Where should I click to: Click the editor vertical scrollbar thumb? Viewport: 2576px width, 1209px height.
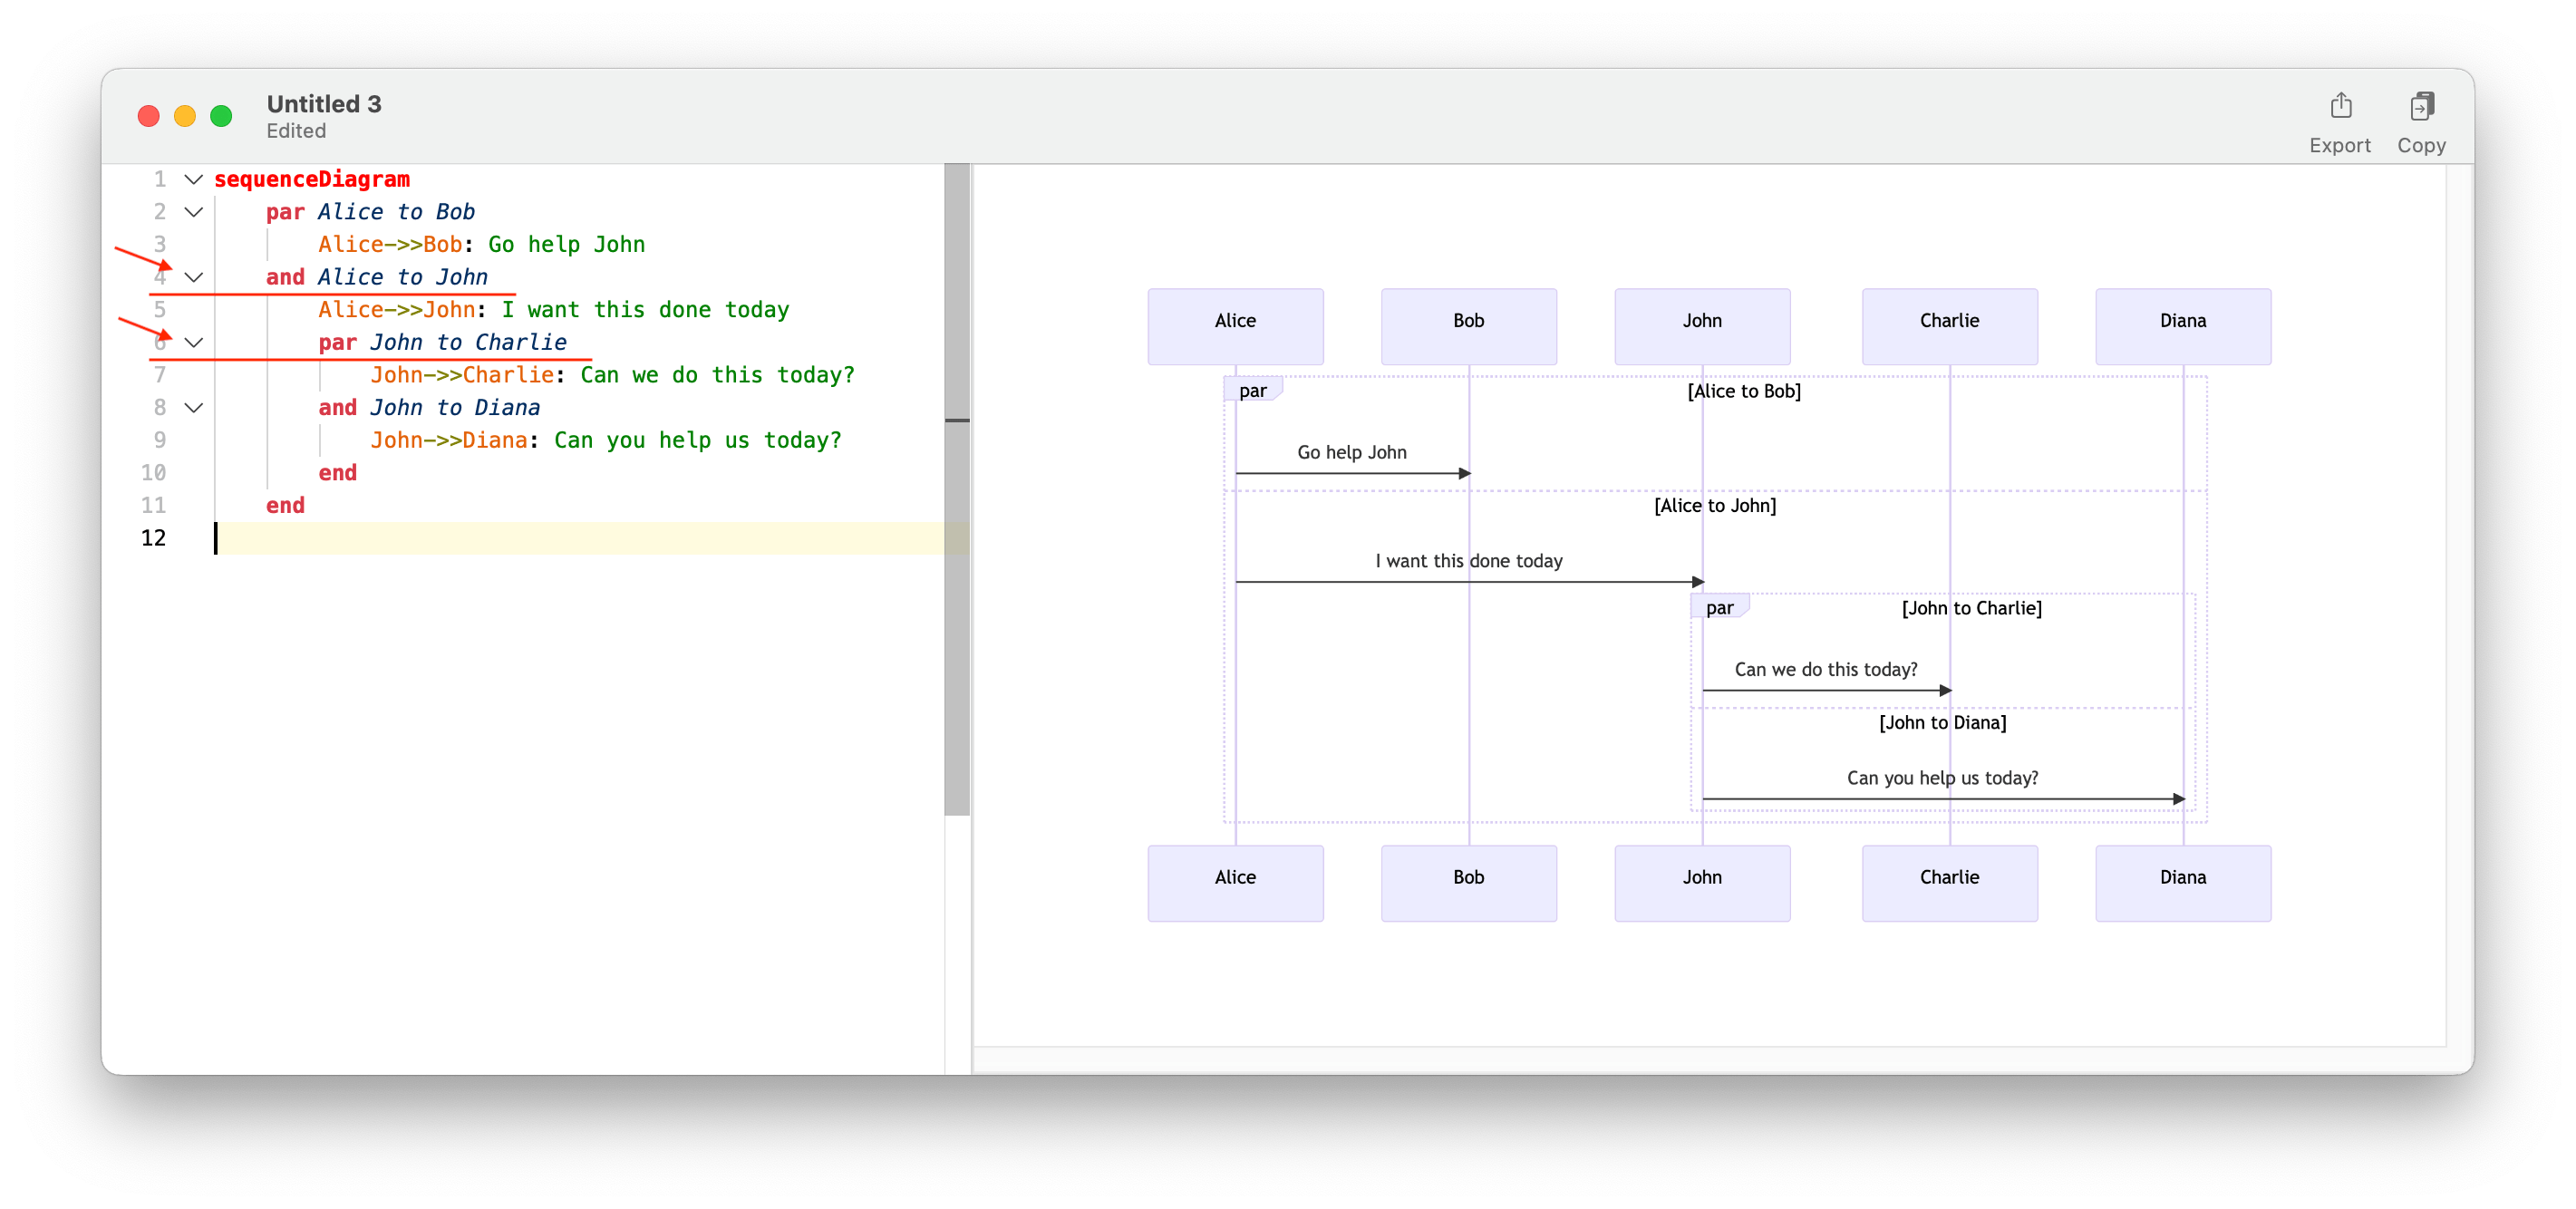tap(957, 490)
